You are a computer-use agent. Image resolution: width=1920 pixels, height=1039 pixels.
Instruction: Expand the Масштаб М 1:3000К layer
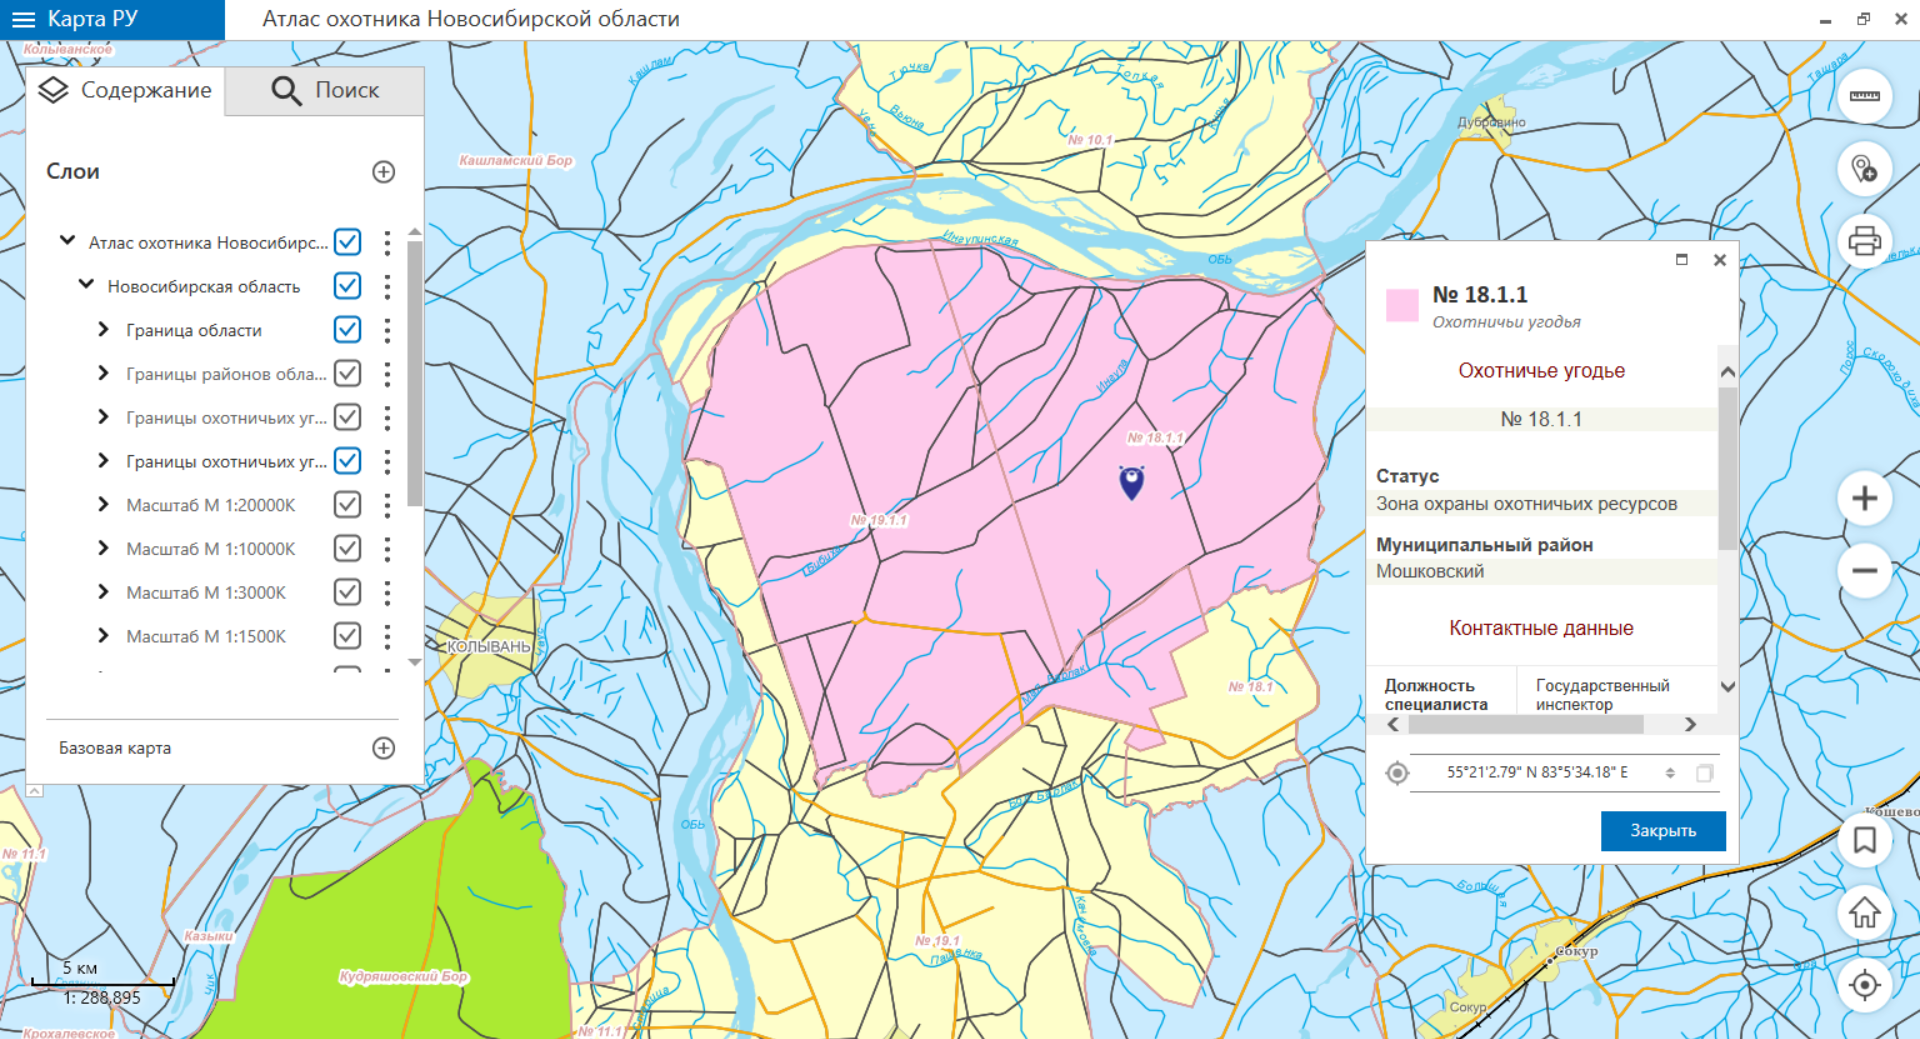pyautogui.click(x=103, y=592)
